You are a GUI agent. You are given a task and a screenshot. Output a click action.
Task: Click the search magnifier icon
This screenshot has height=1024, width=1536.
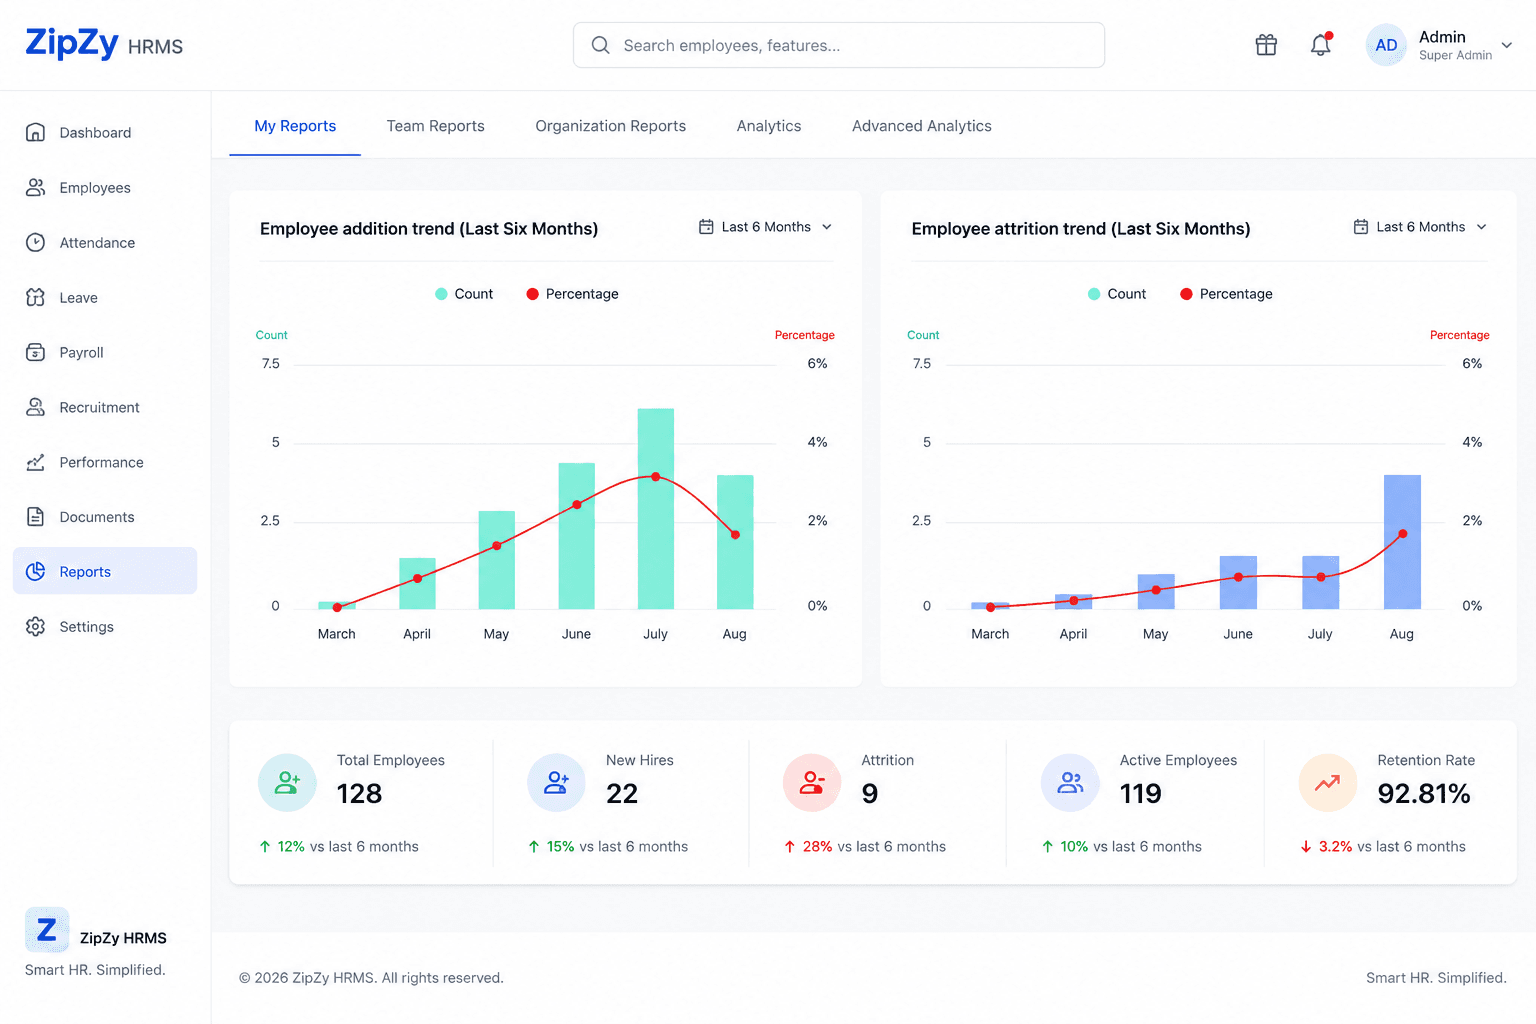(600, 45)
